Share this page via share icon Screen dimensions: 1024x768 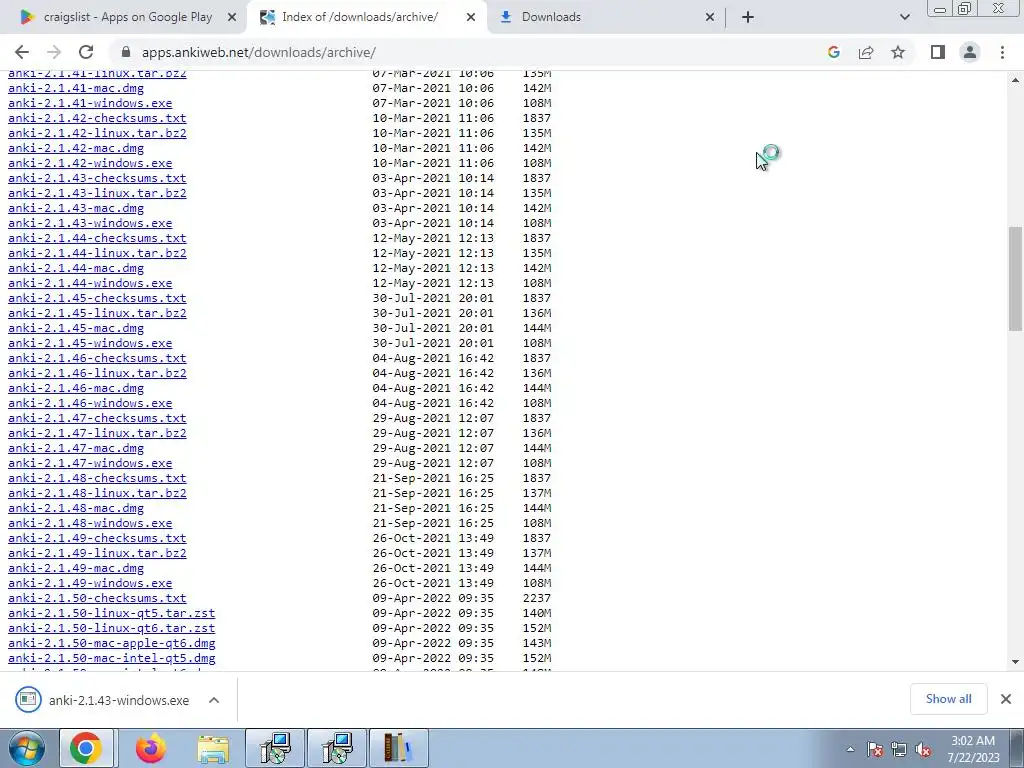[866, 52]
